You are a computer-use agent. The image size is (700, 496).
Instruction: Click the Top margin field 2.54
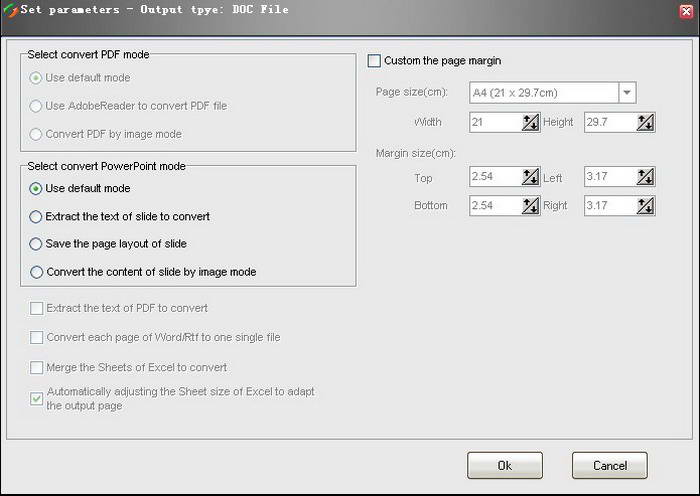click(496, 177)
